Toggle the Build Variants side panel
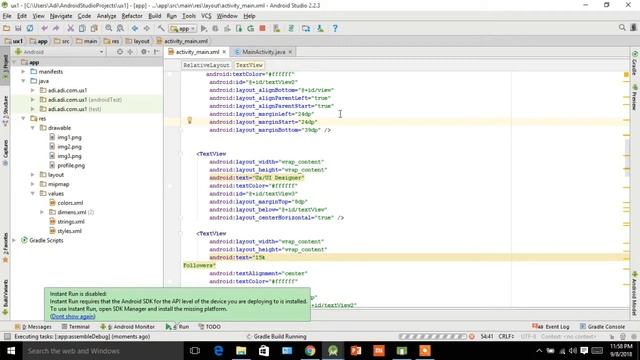Image resolution: width=640 pixels, height=360 pixels. click(5, 297)
